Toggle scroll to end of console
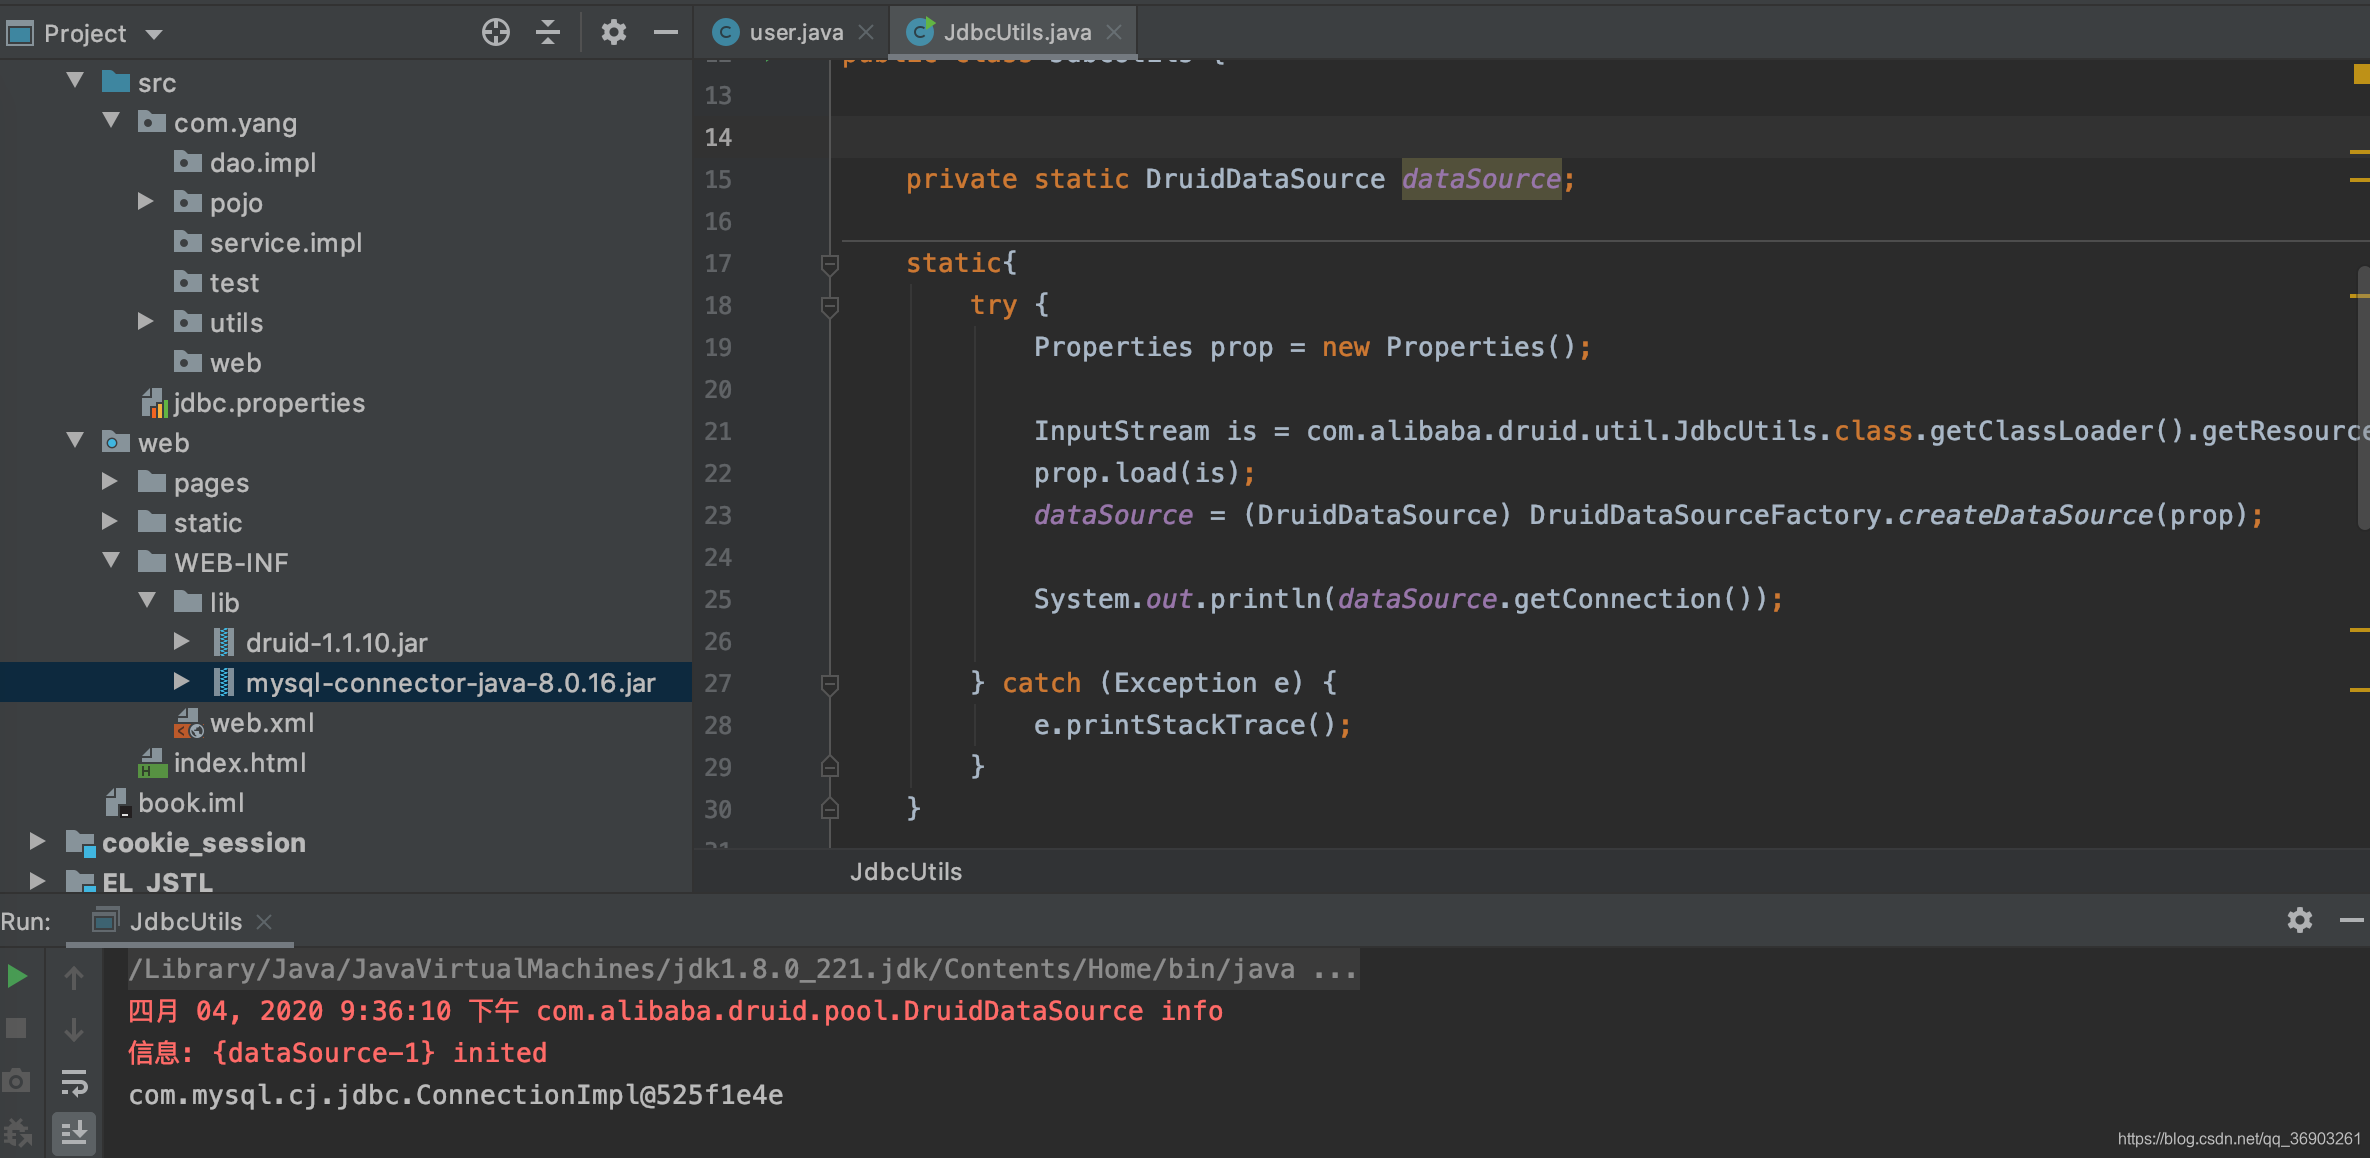 [x=74, y=1134]
